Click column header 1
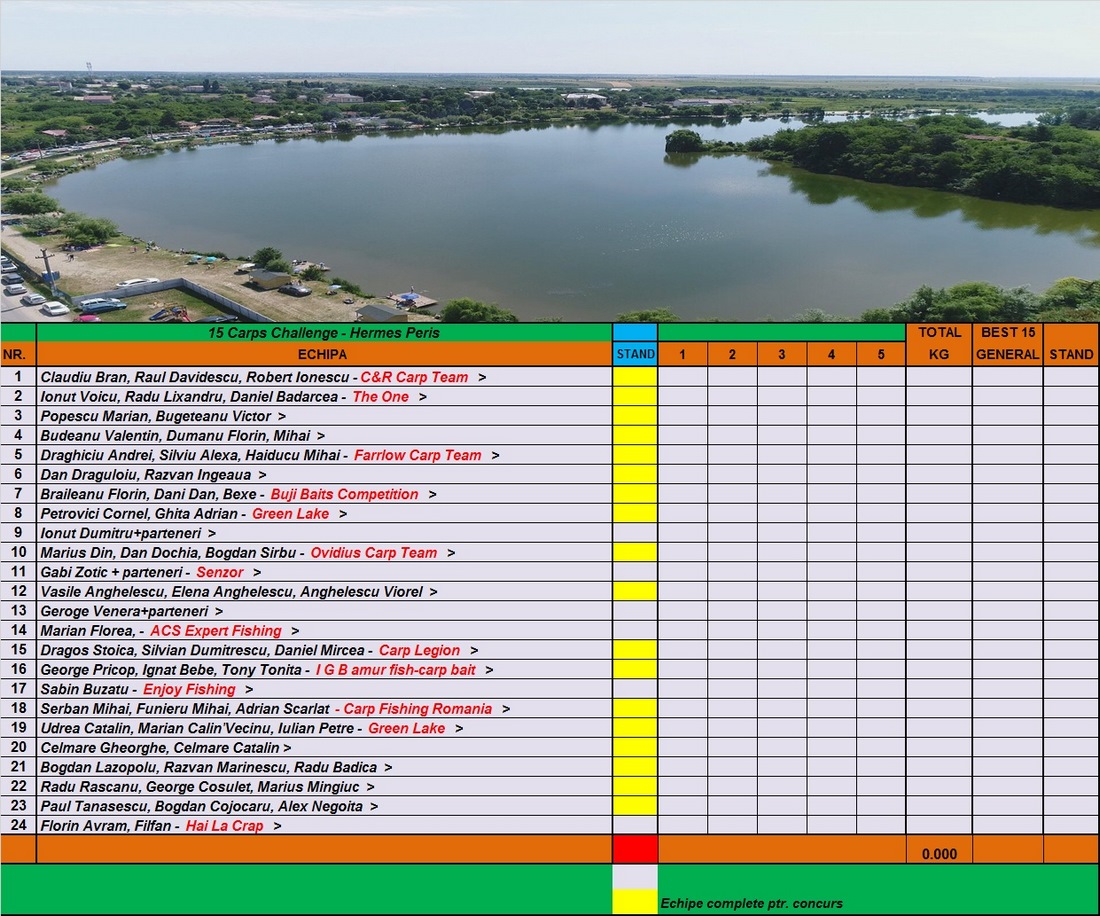The width and height of the screenshot is (1100, 916). click(683, 354)
